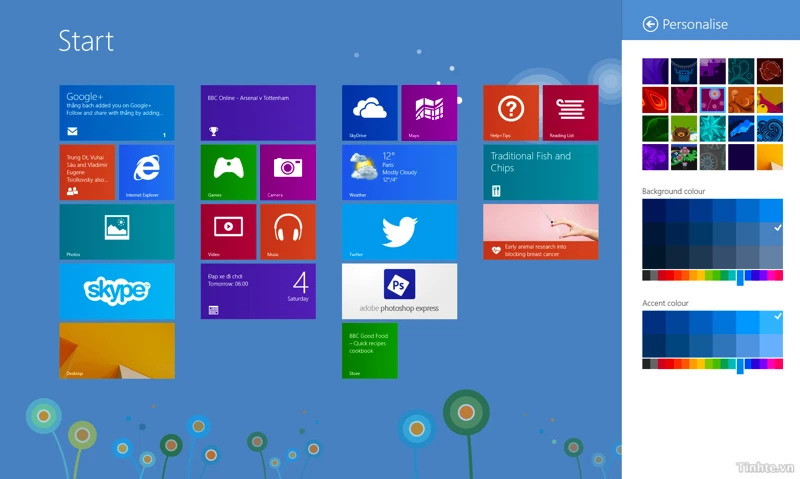
Task: Open the Maps tile
Action: pos(429,113)
